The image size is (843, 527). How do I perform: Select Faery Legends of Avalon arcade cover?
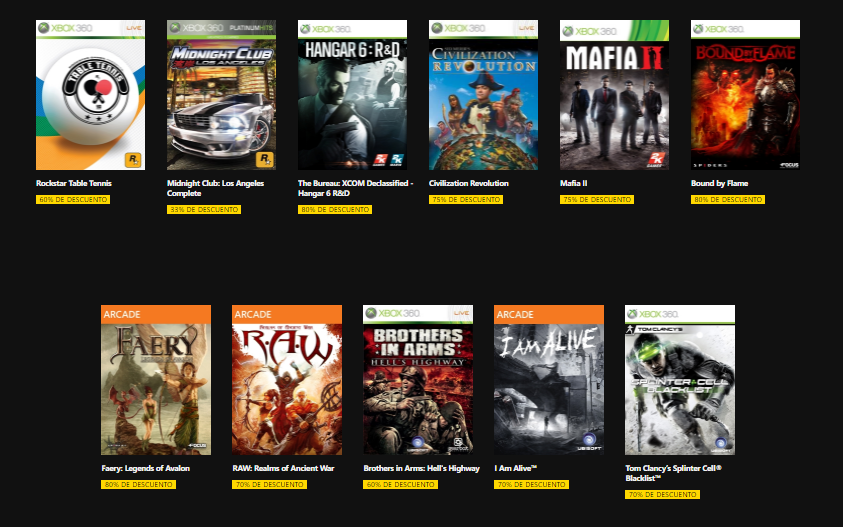(156, 380)
